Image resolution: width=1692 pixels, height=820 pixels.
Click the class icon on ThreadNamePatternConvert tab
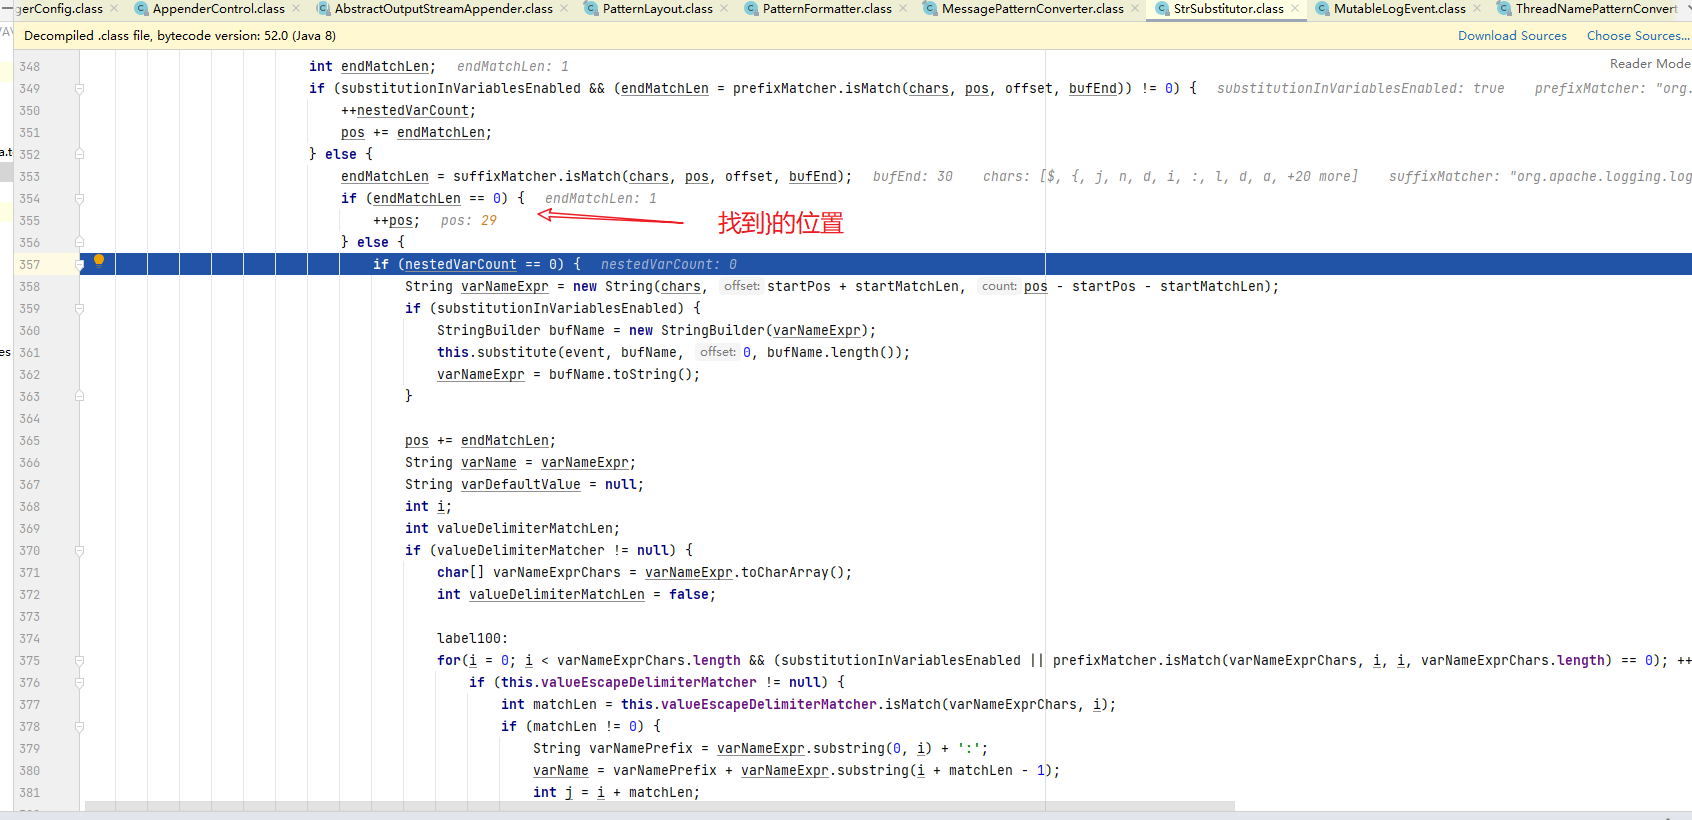point(1504,9)
